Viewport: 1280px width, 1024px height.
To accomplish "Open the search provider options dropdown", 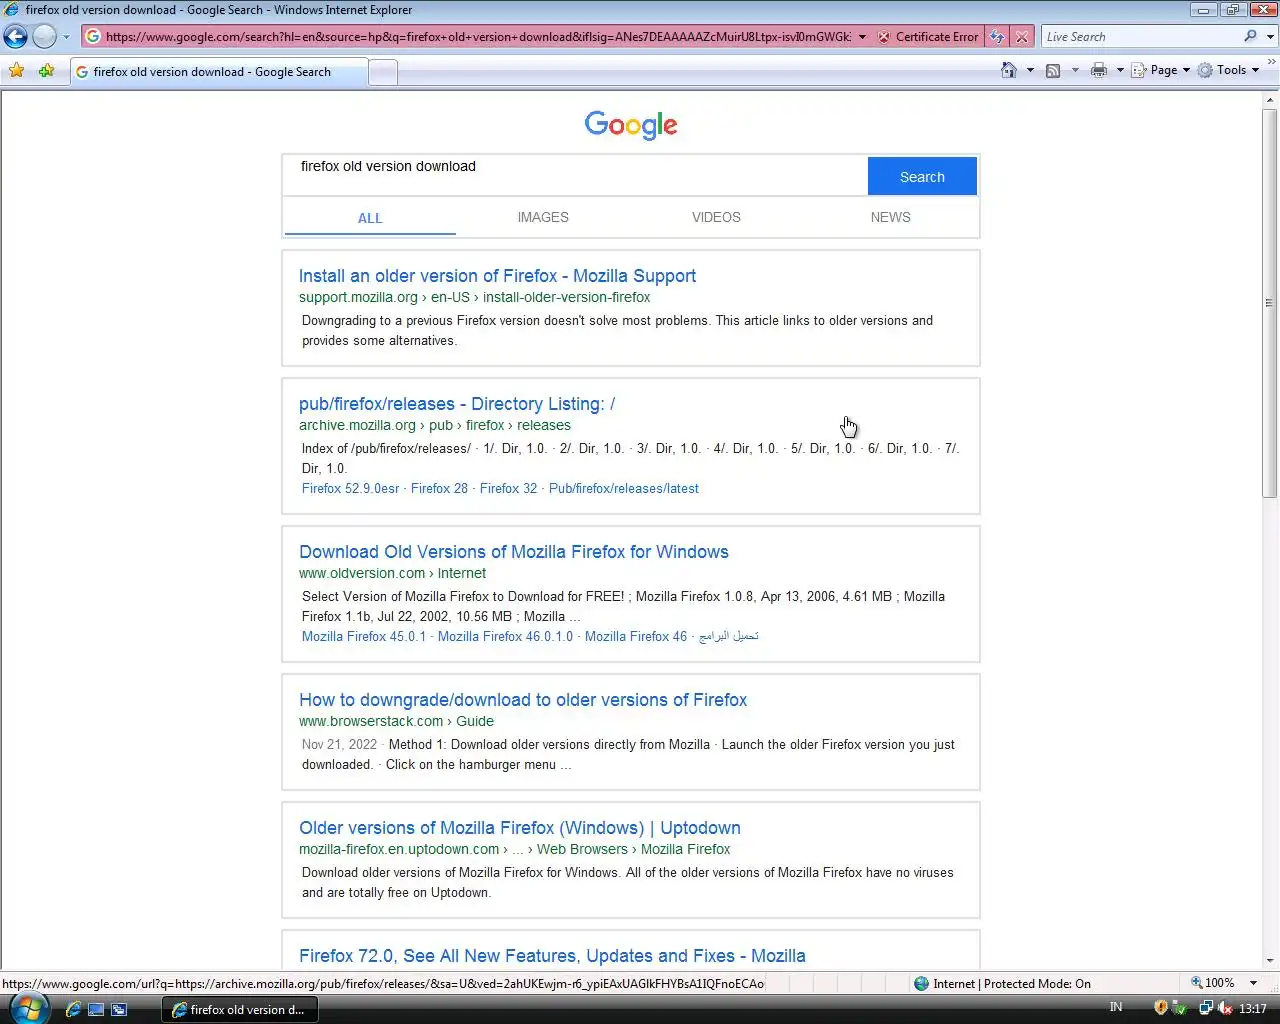I will [x=1271, y=37].
